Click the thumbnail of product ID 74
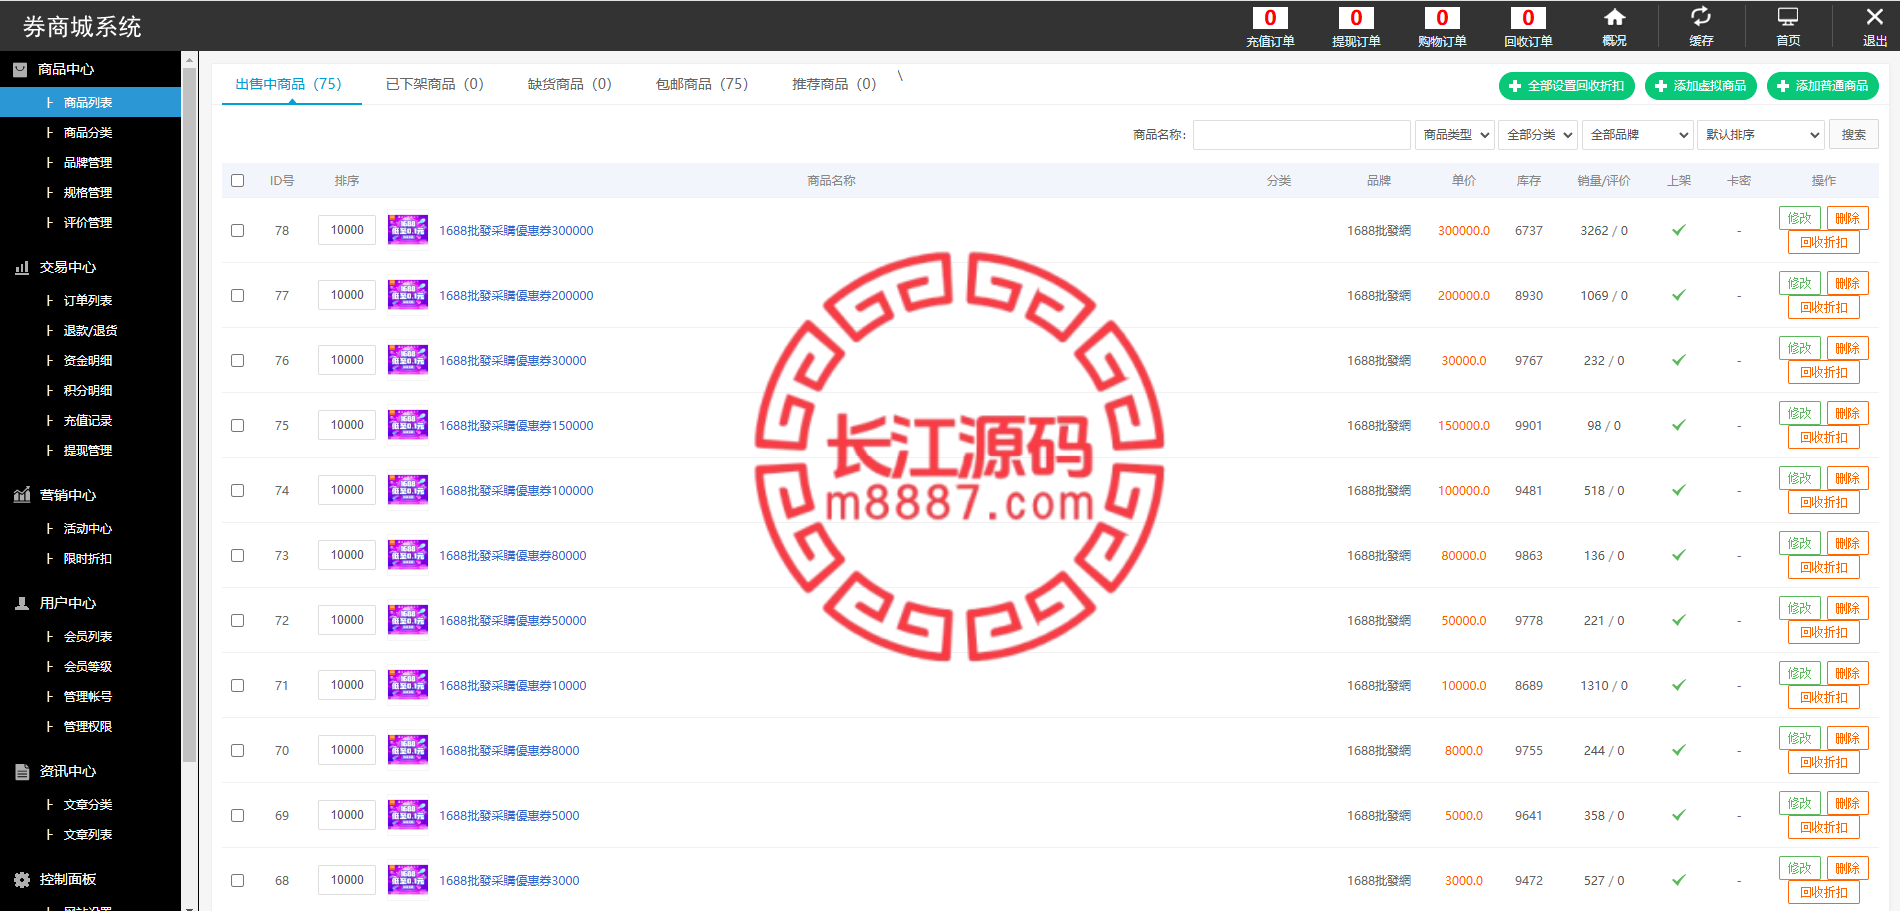Screen dimensions: 1900x911 point(408,490)
